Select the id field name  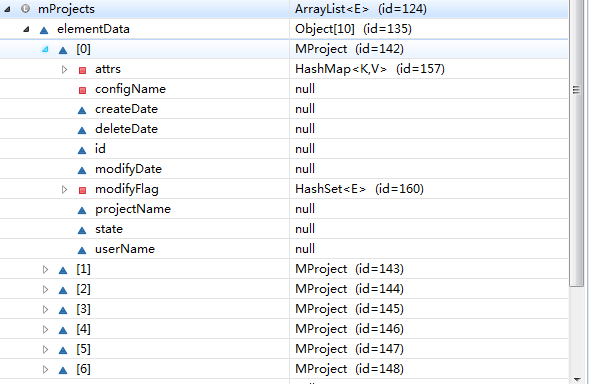click(x=100, y=149)
